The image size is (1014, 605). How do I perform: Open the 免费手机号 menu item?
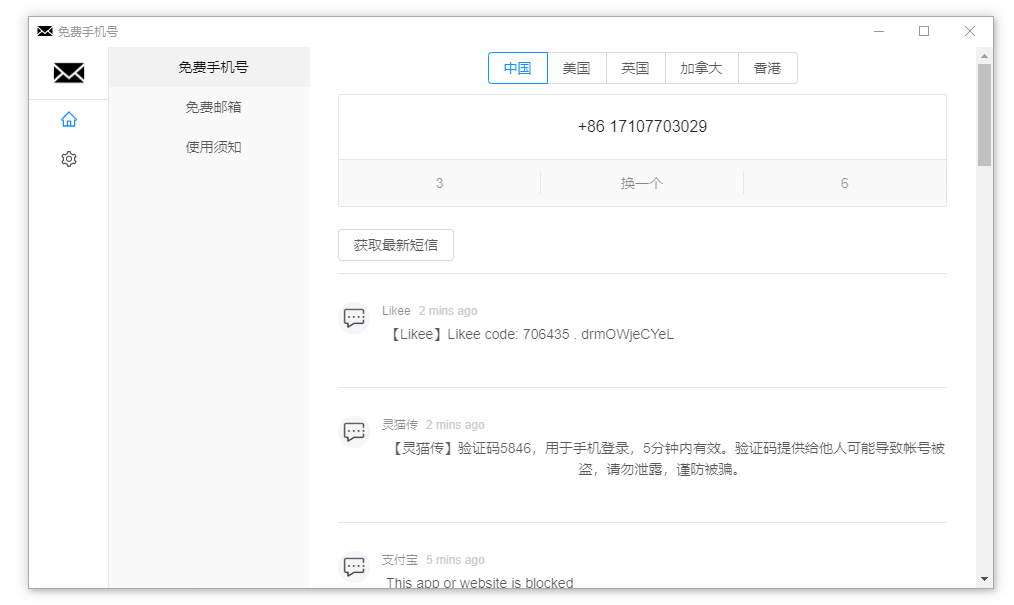(213, 67)
